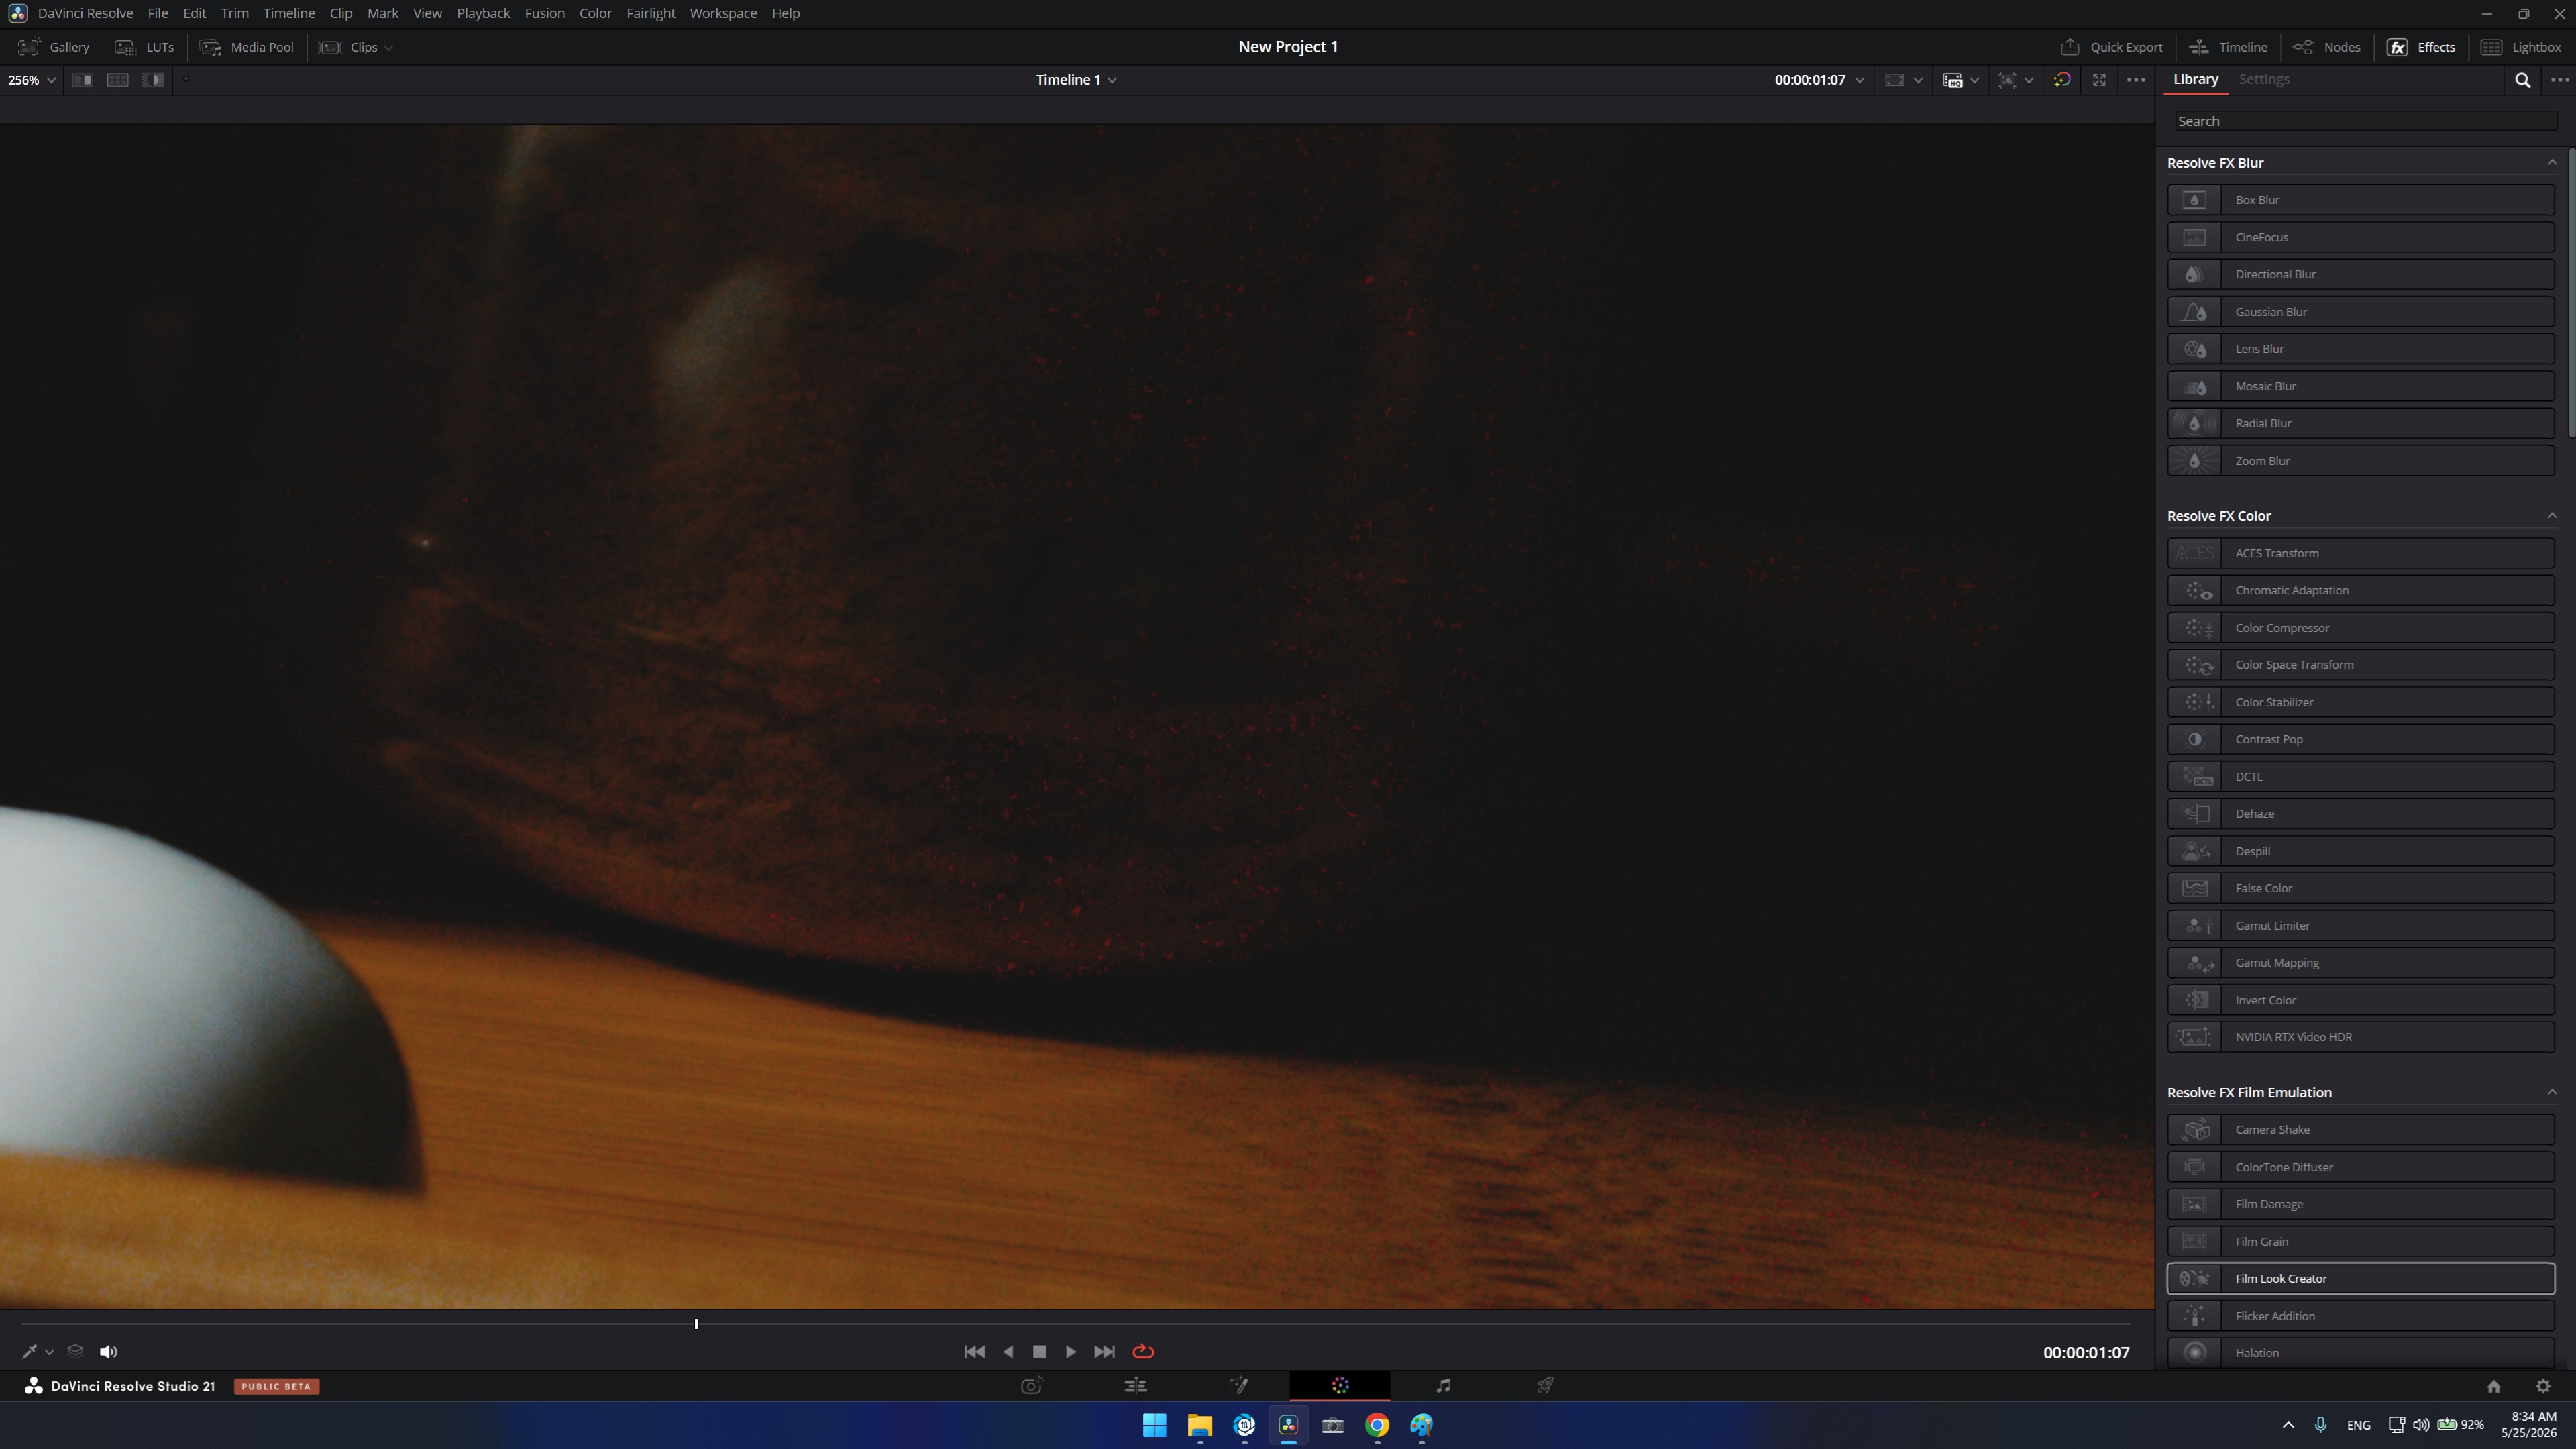Click the qualifier picker tool icon

(30, 1352)
